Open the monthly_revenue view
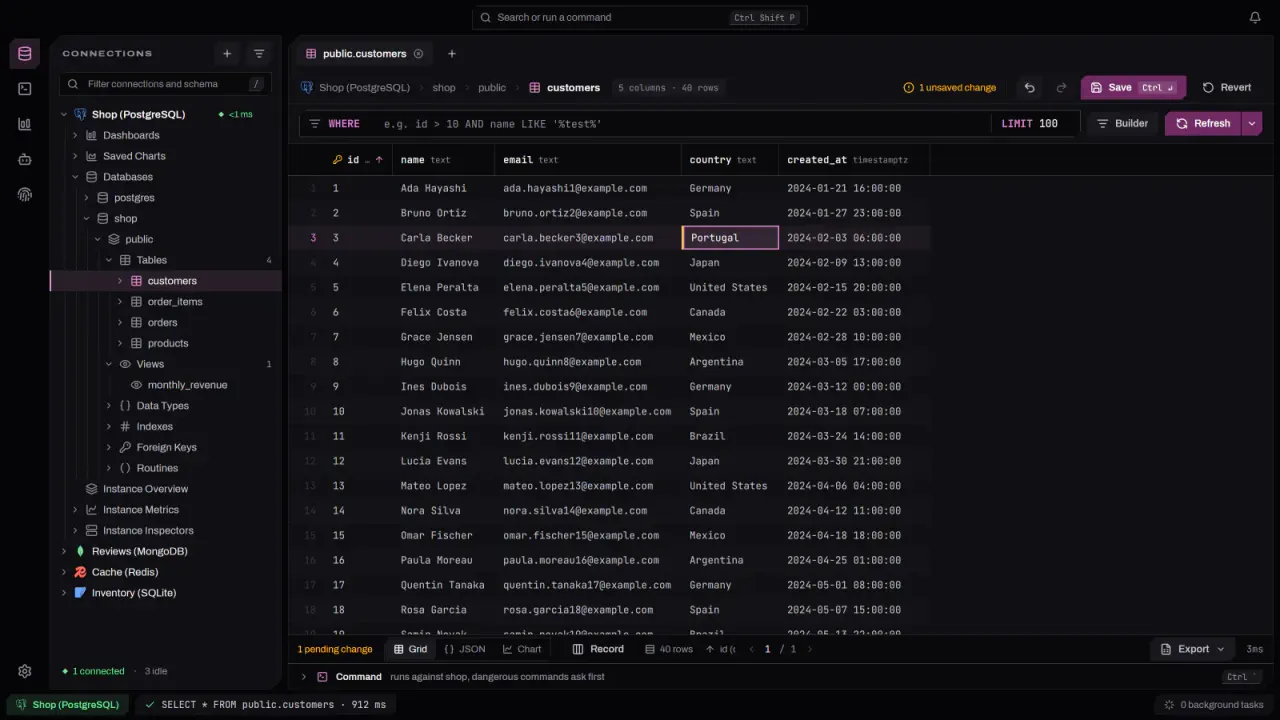The image size is (1280, 720). pos(187,385)
